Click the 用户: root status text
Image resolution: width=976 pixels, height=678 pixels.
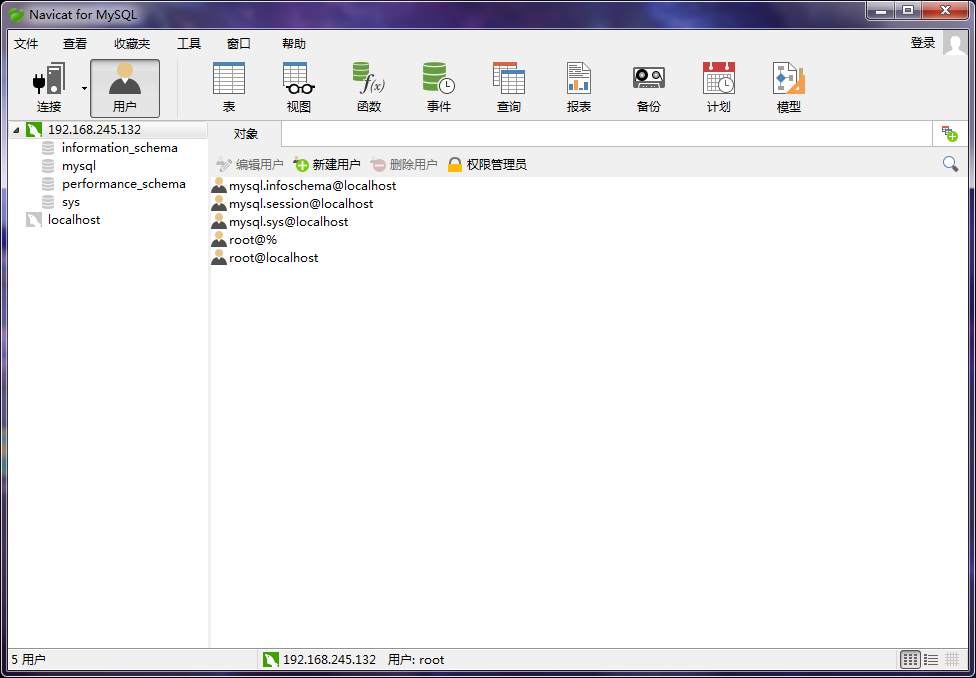[x=416, y=659]
